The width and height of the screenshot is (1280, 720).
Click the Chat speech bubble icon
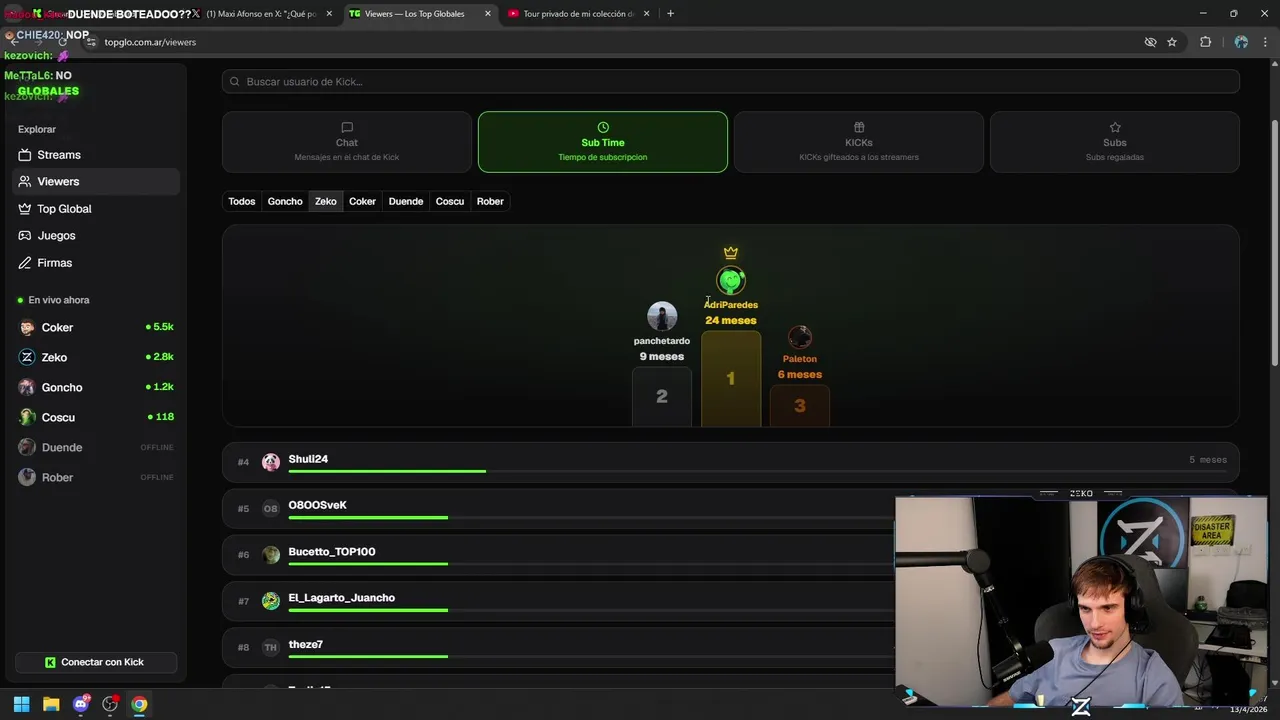coord(347,127)
